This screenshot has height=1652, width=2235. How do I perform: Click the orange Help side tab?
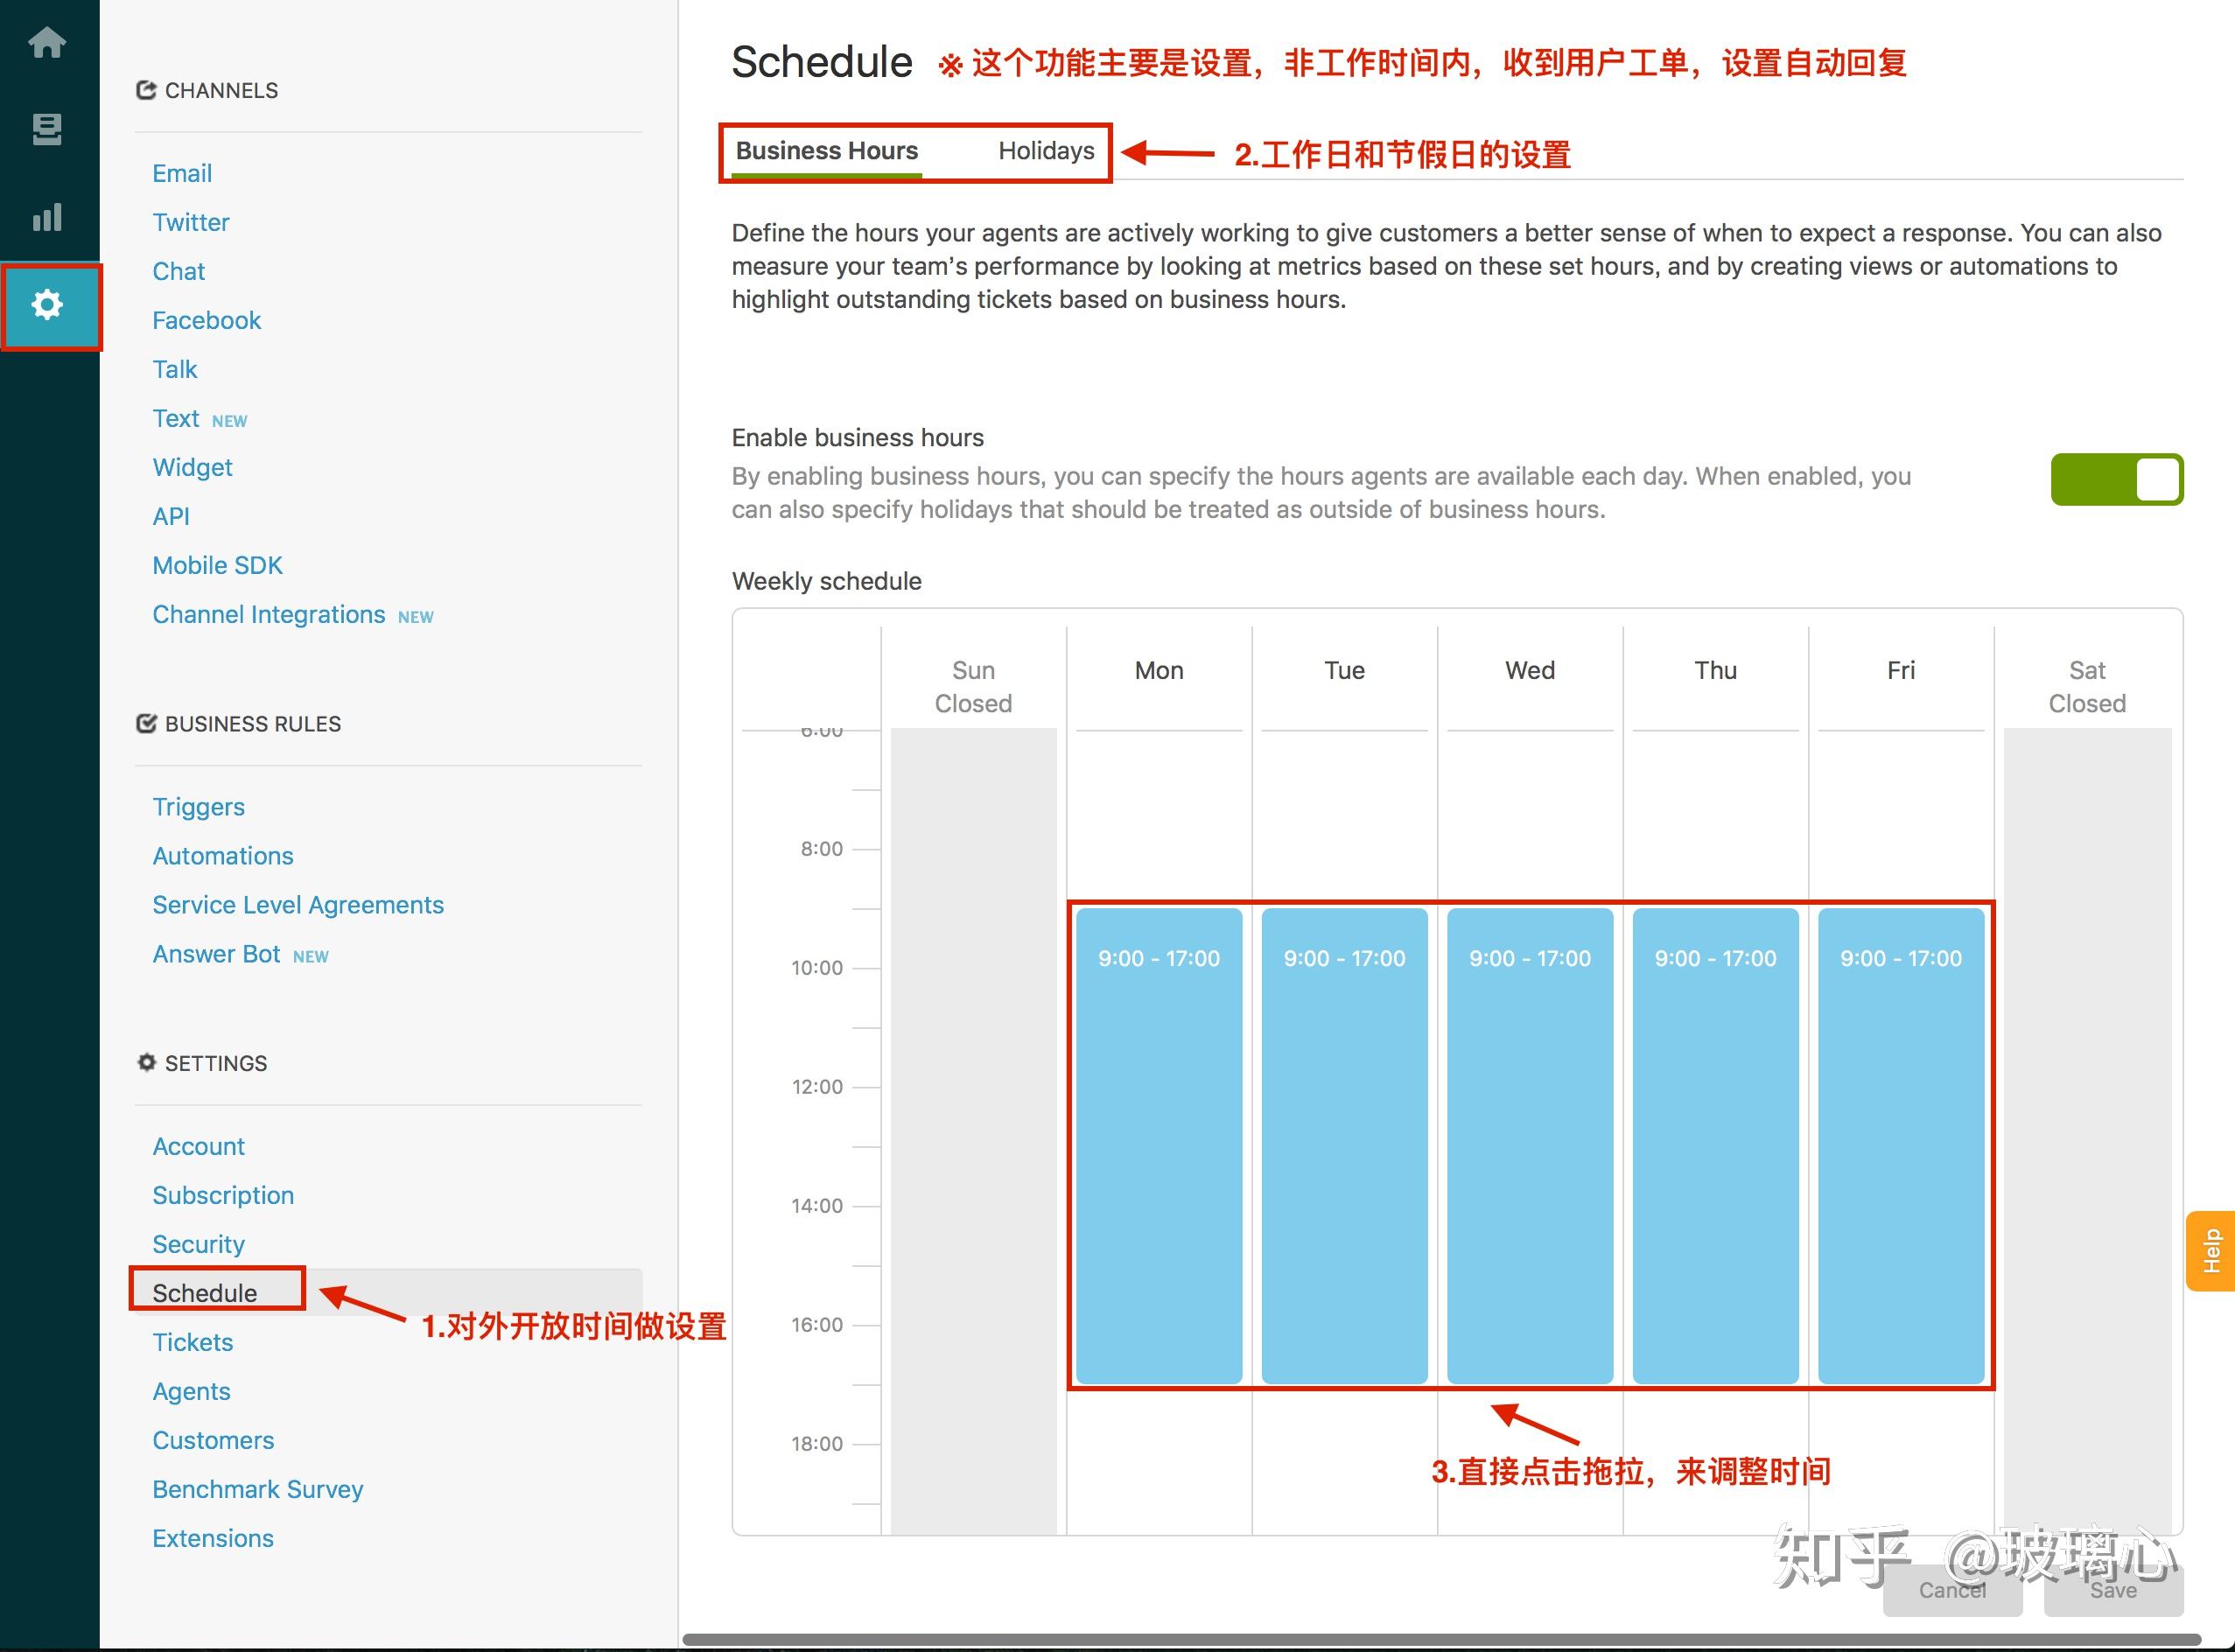(2211, 1250)
